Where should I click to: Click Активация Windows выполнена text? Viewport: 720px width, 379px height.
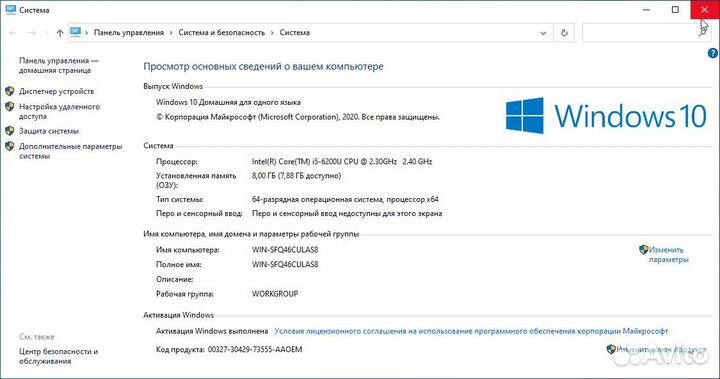click(212, 331)
